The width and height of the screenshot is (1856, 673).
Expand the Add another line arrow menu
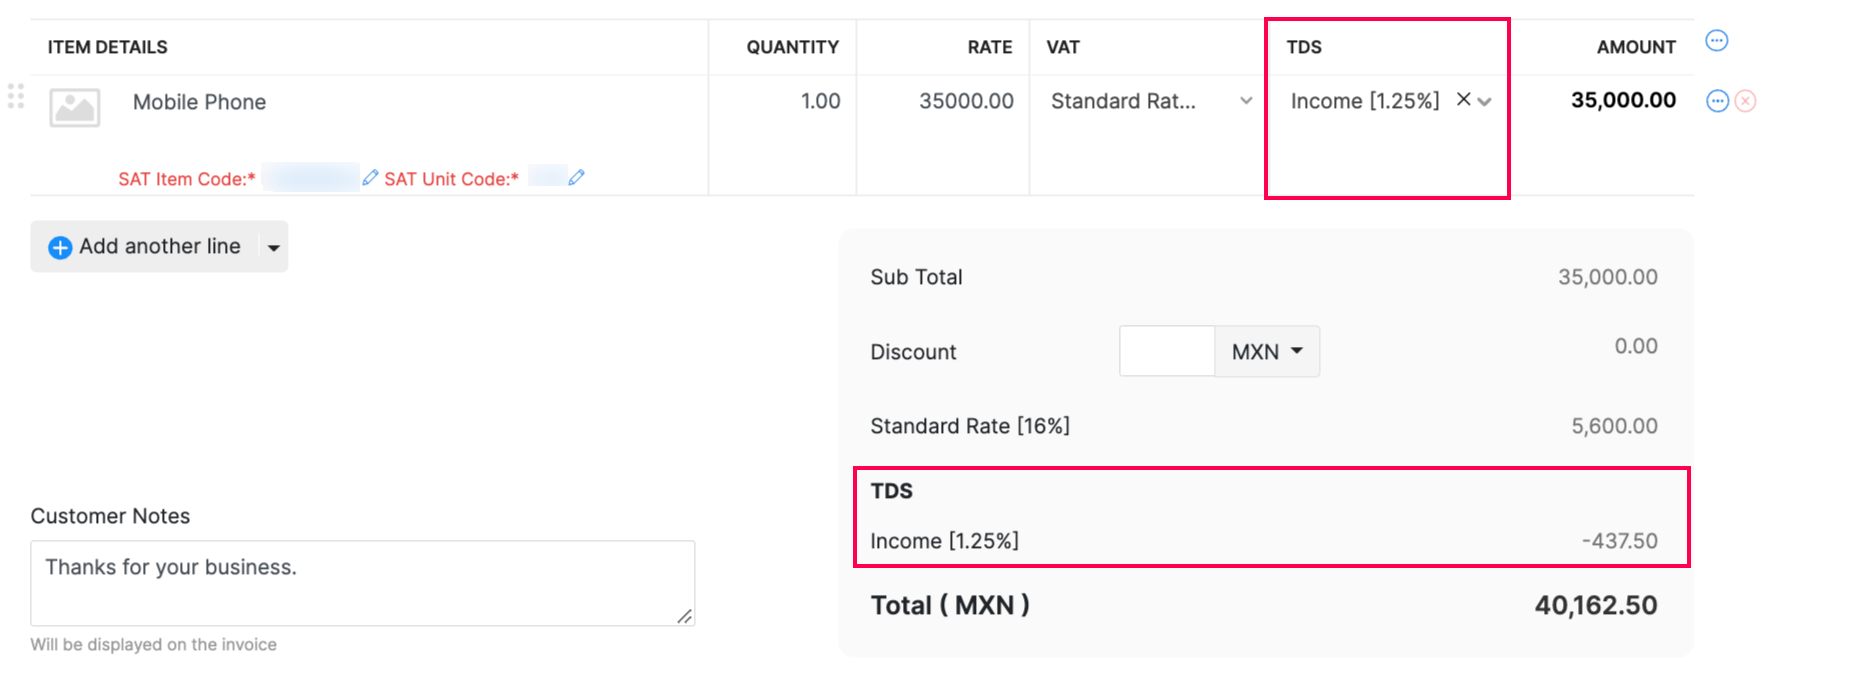click(272, 246)
